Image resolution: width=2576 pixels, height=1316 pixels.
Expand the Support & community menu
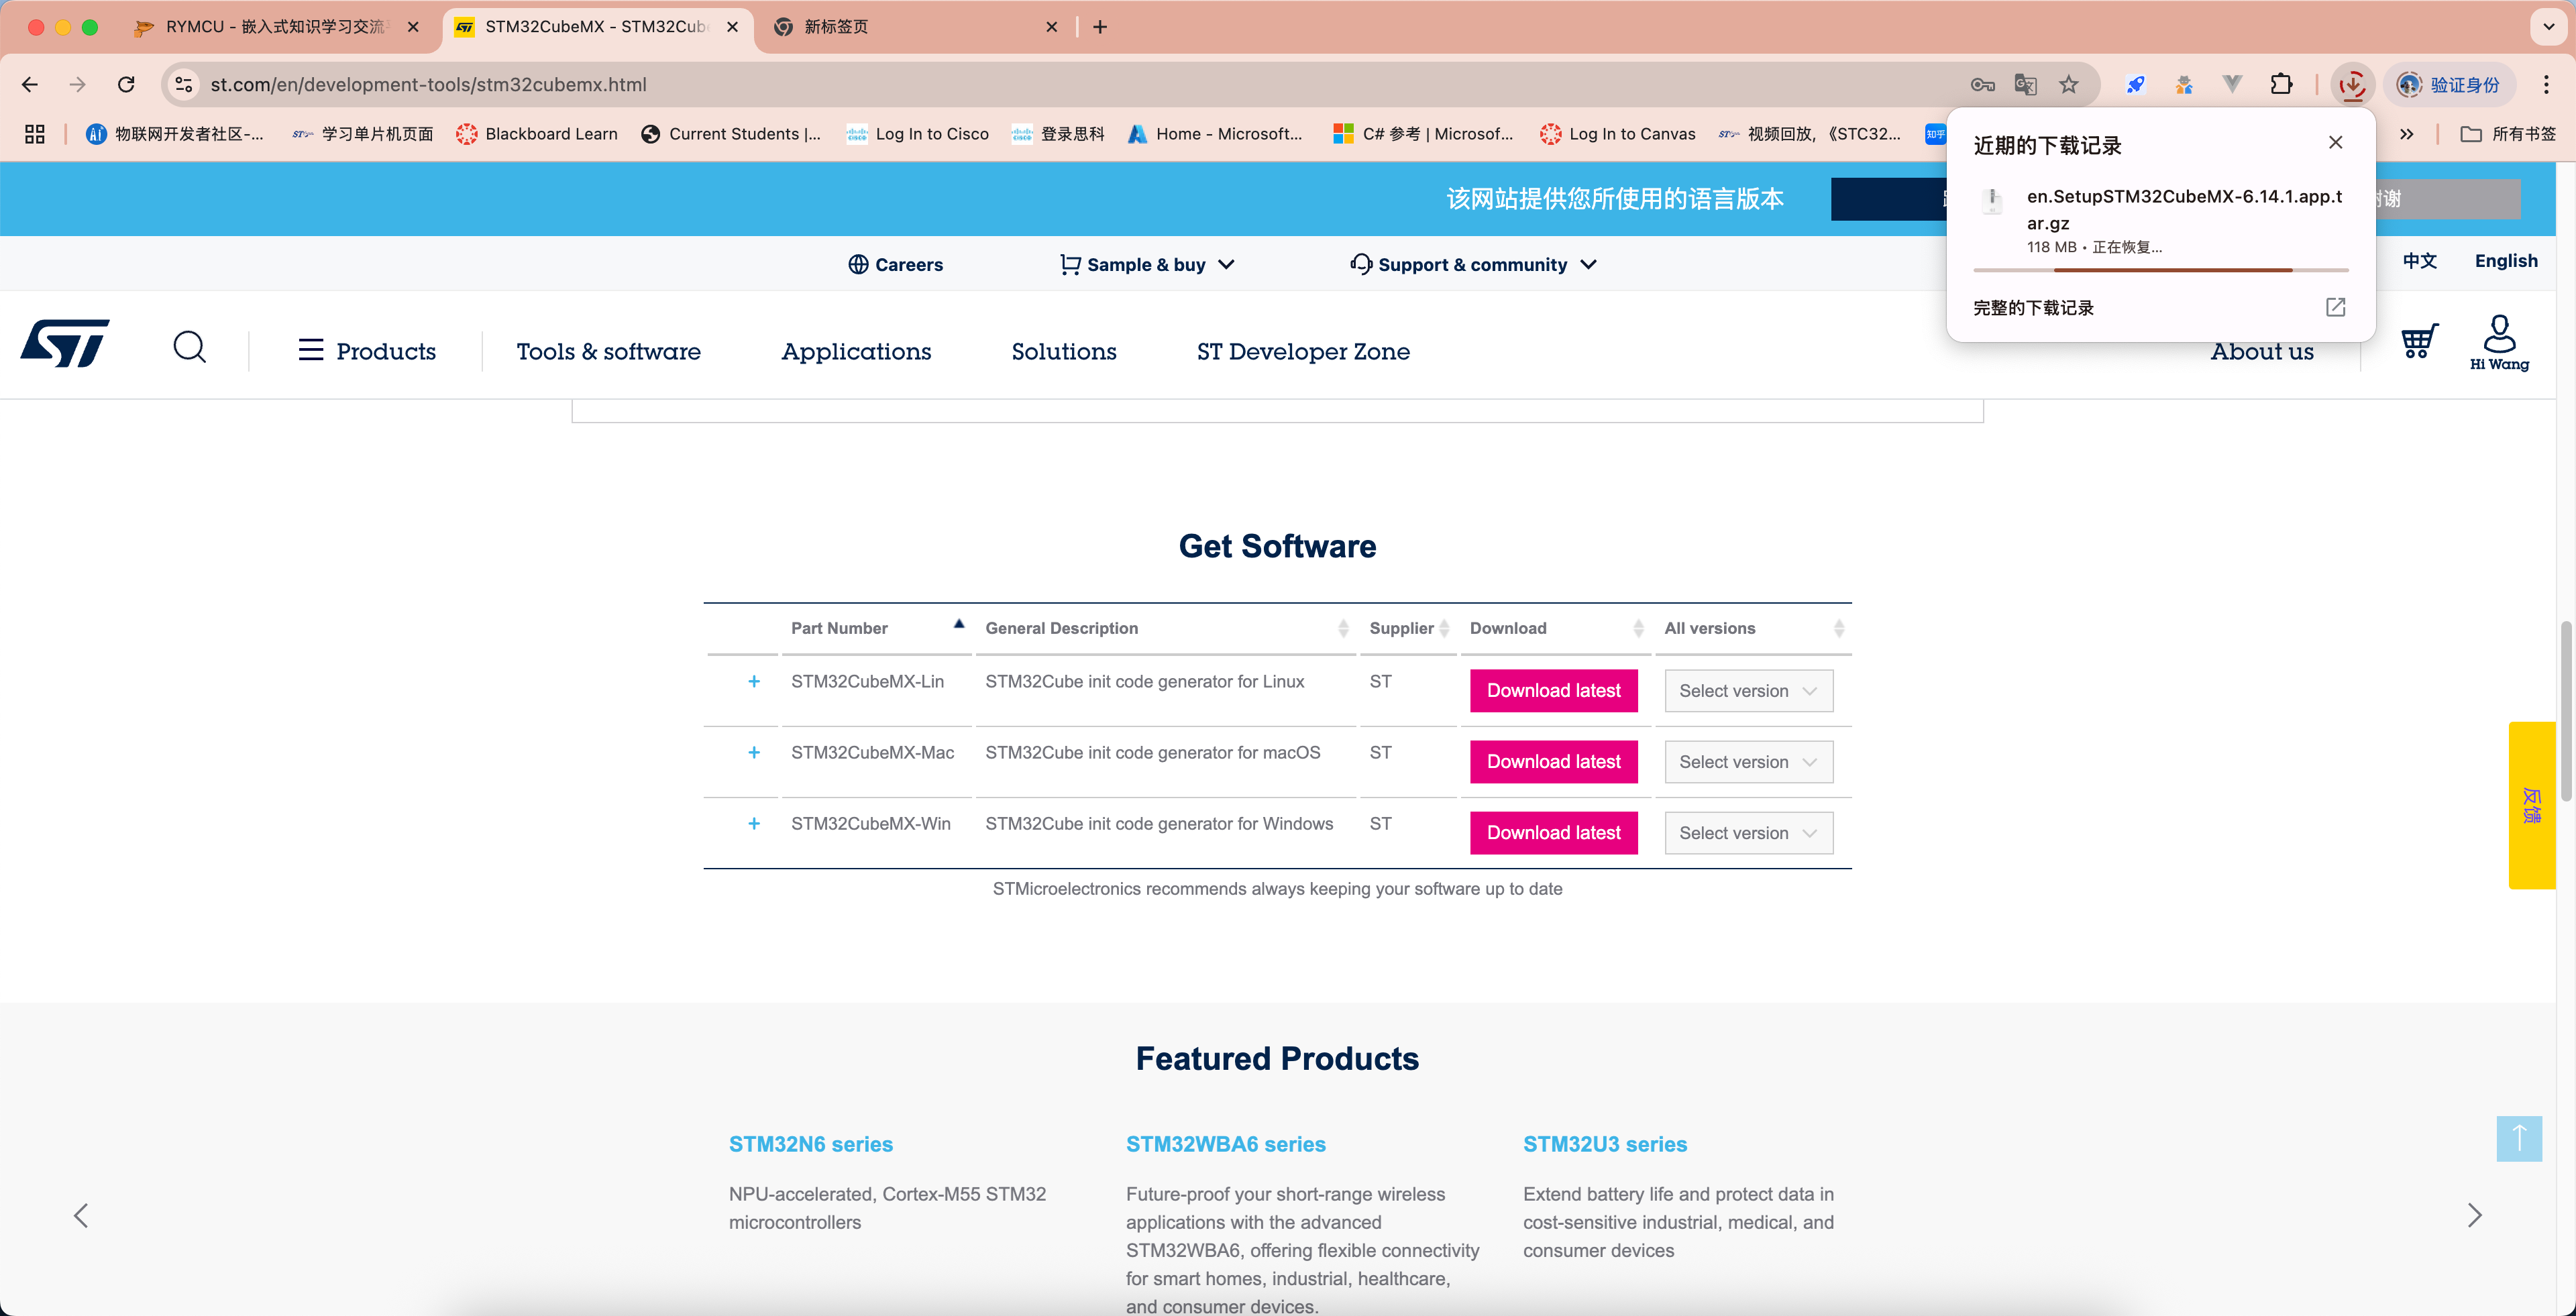point(1472,265)
